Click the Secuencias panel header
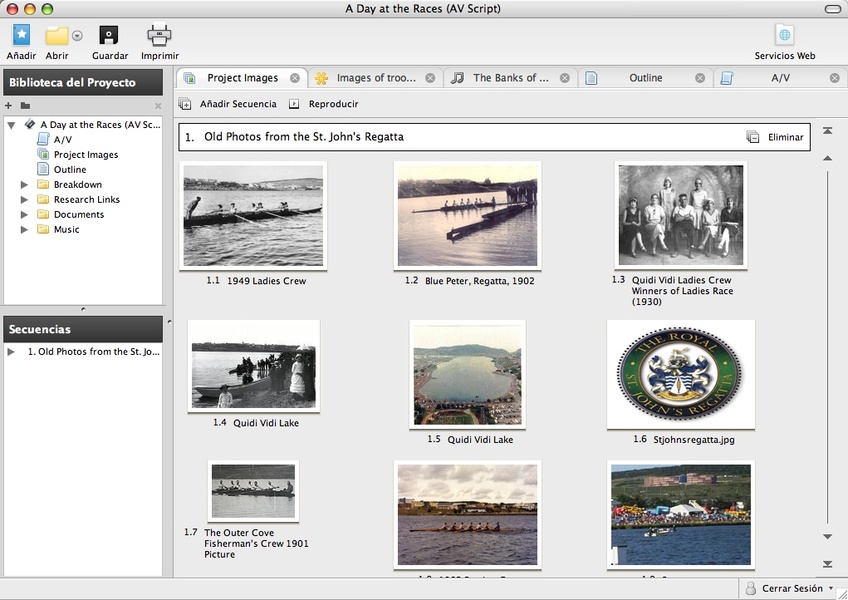 tap(83, 329)
